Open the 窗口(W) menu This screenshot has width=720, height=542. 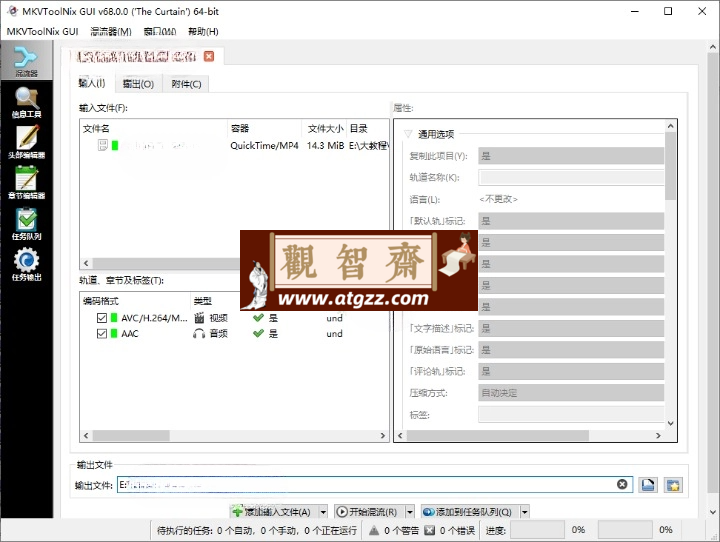click(x=160, y=31)
